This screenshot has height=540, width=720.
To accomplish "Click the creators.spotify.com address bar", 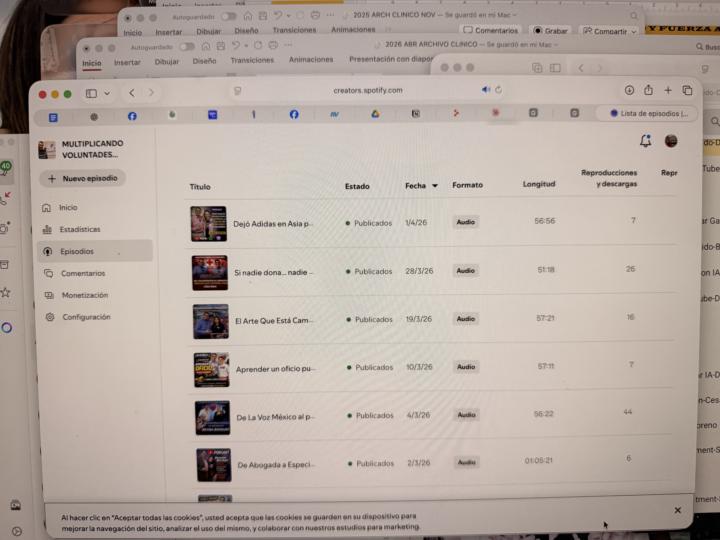I will point(368,90).
